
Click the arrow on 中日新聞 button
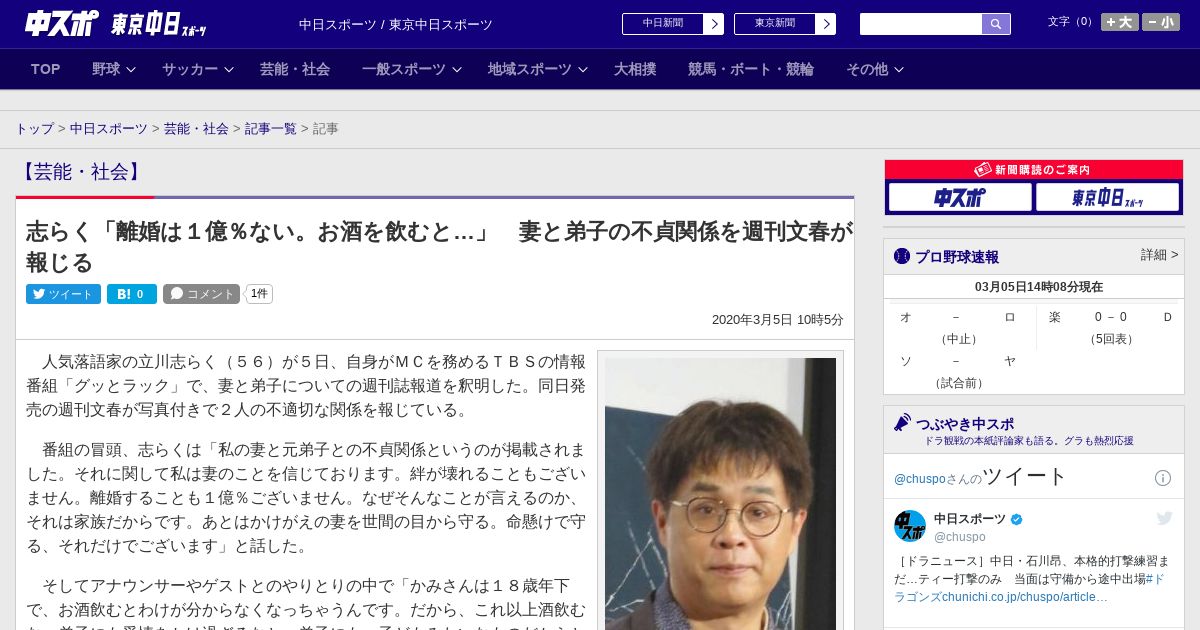pos(713,24)
